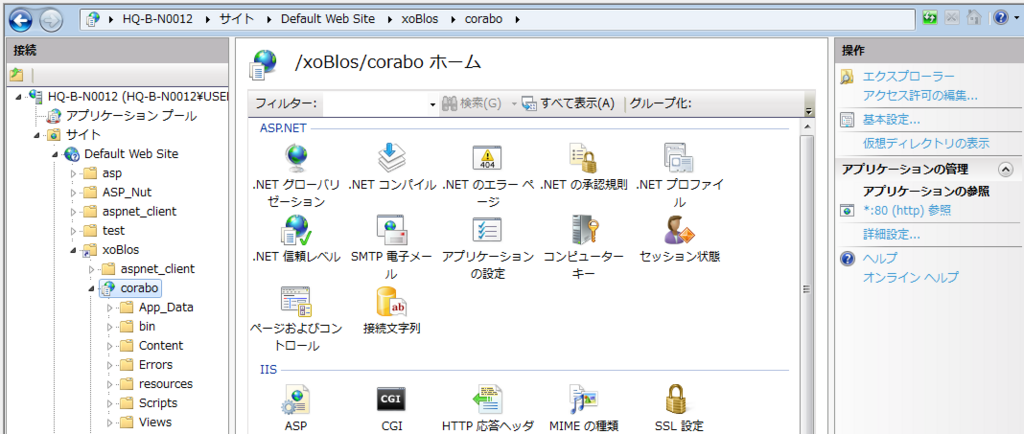Click the stop icon beside refresh

coord(952,19)
